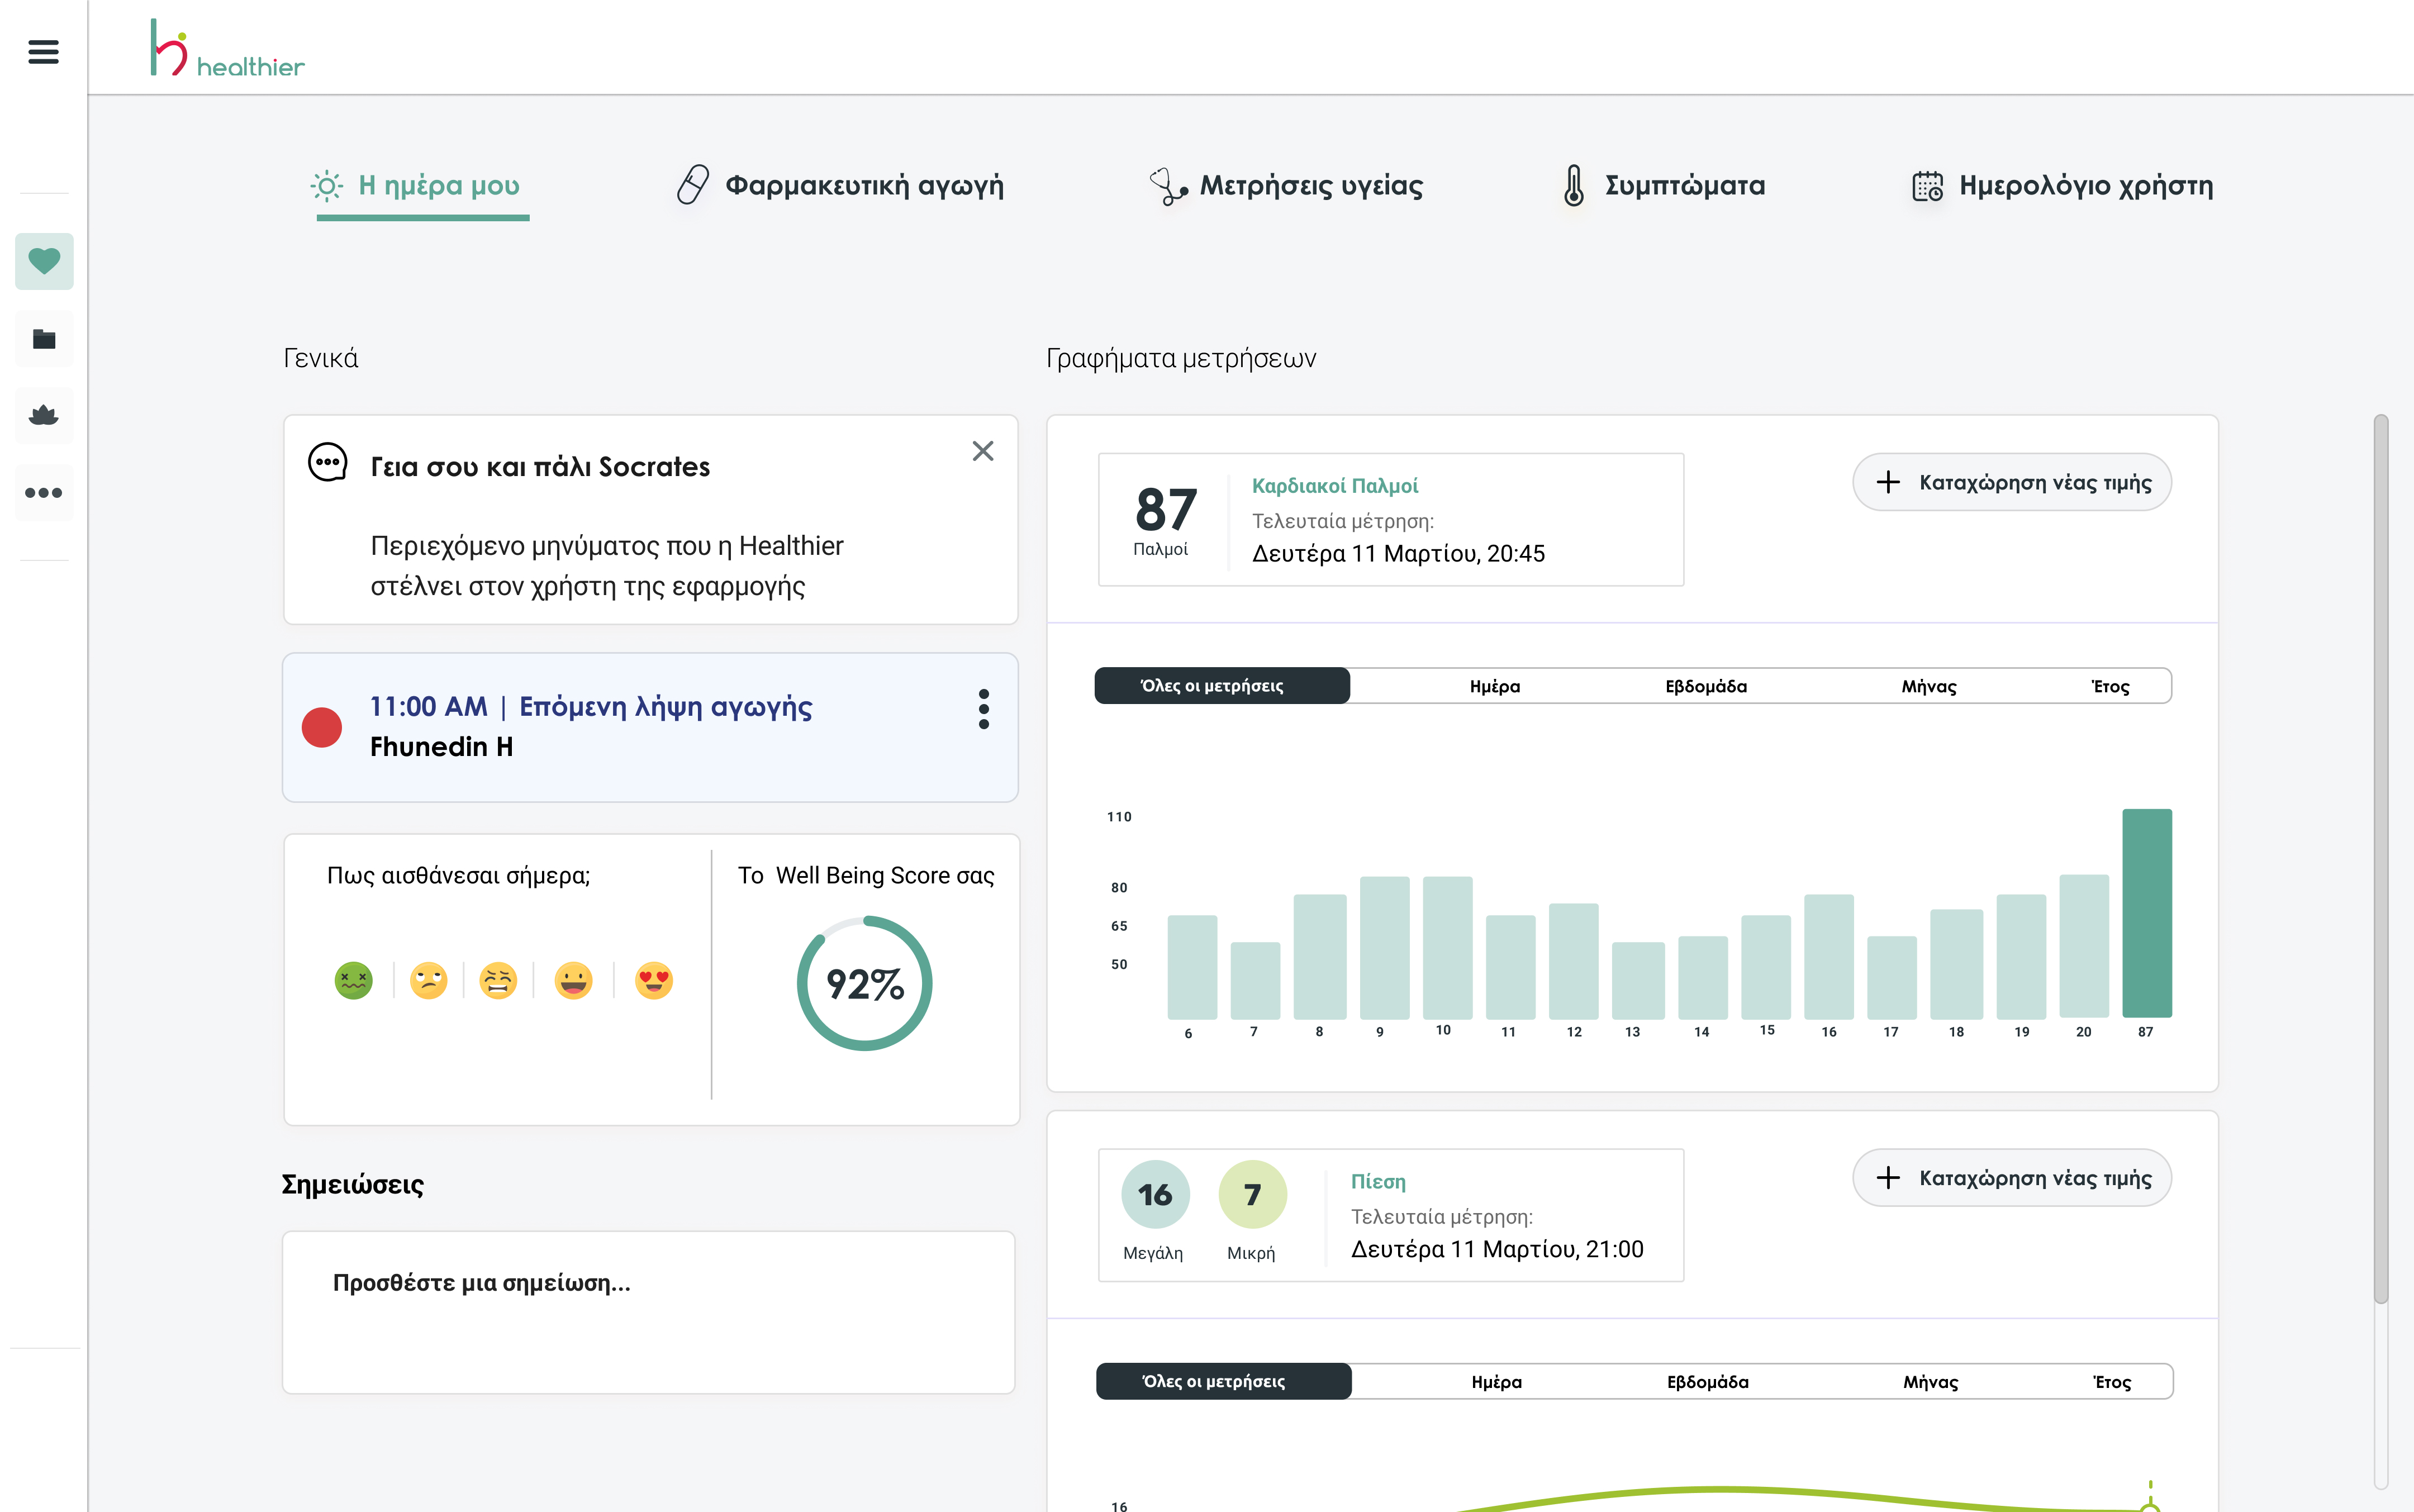Switch heart rate chart to Εβδομάδα
This screenshot has height=1512, width=2414.
point(1706,686)
